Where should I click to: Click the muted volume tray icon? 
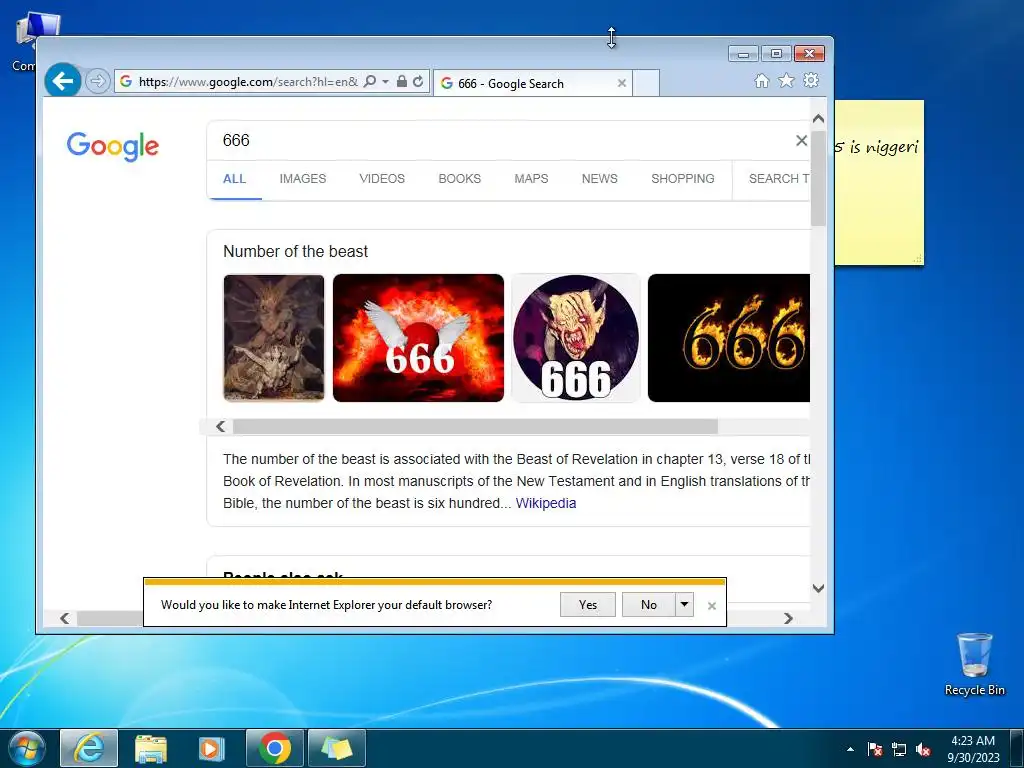(x=923, y=749)
